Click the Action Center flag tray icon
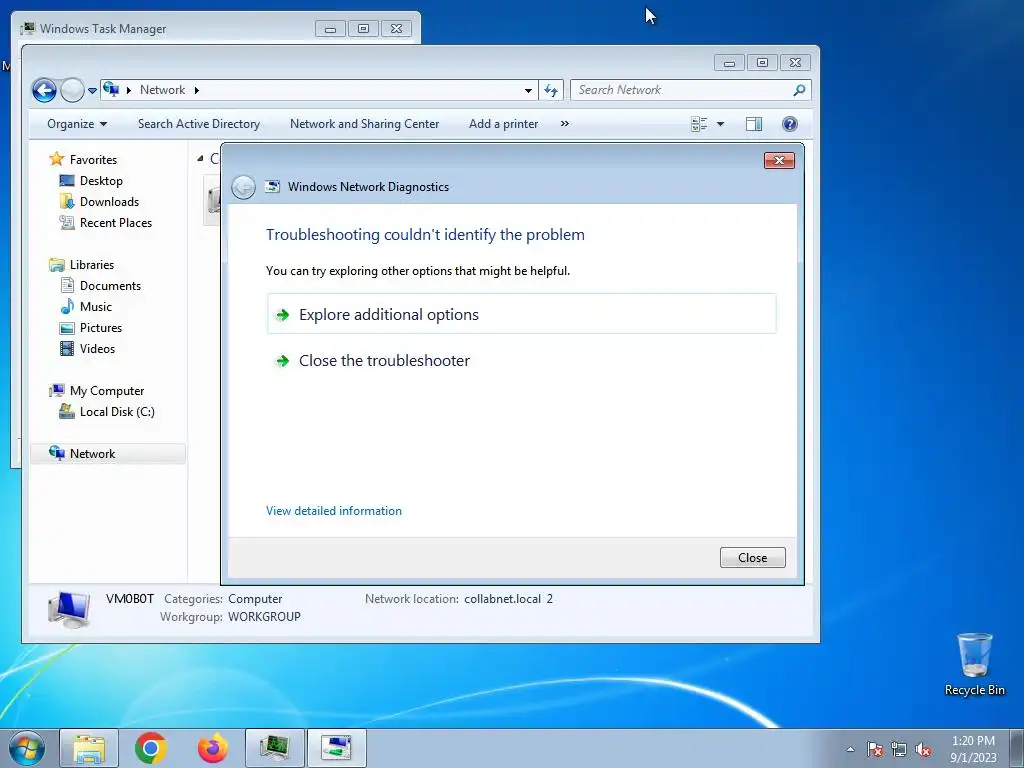Screen dimensions: 1024x768 [874, 749]
